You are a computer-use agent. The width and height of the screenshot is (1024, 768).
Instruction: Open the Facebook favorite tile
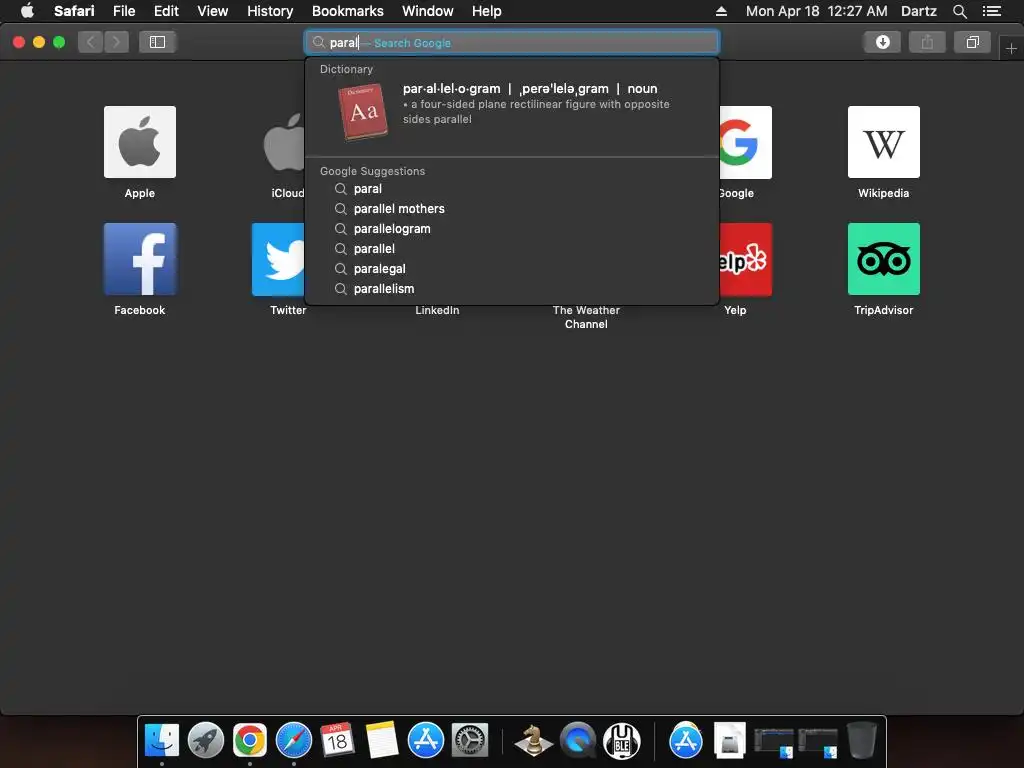pos(140,259)
